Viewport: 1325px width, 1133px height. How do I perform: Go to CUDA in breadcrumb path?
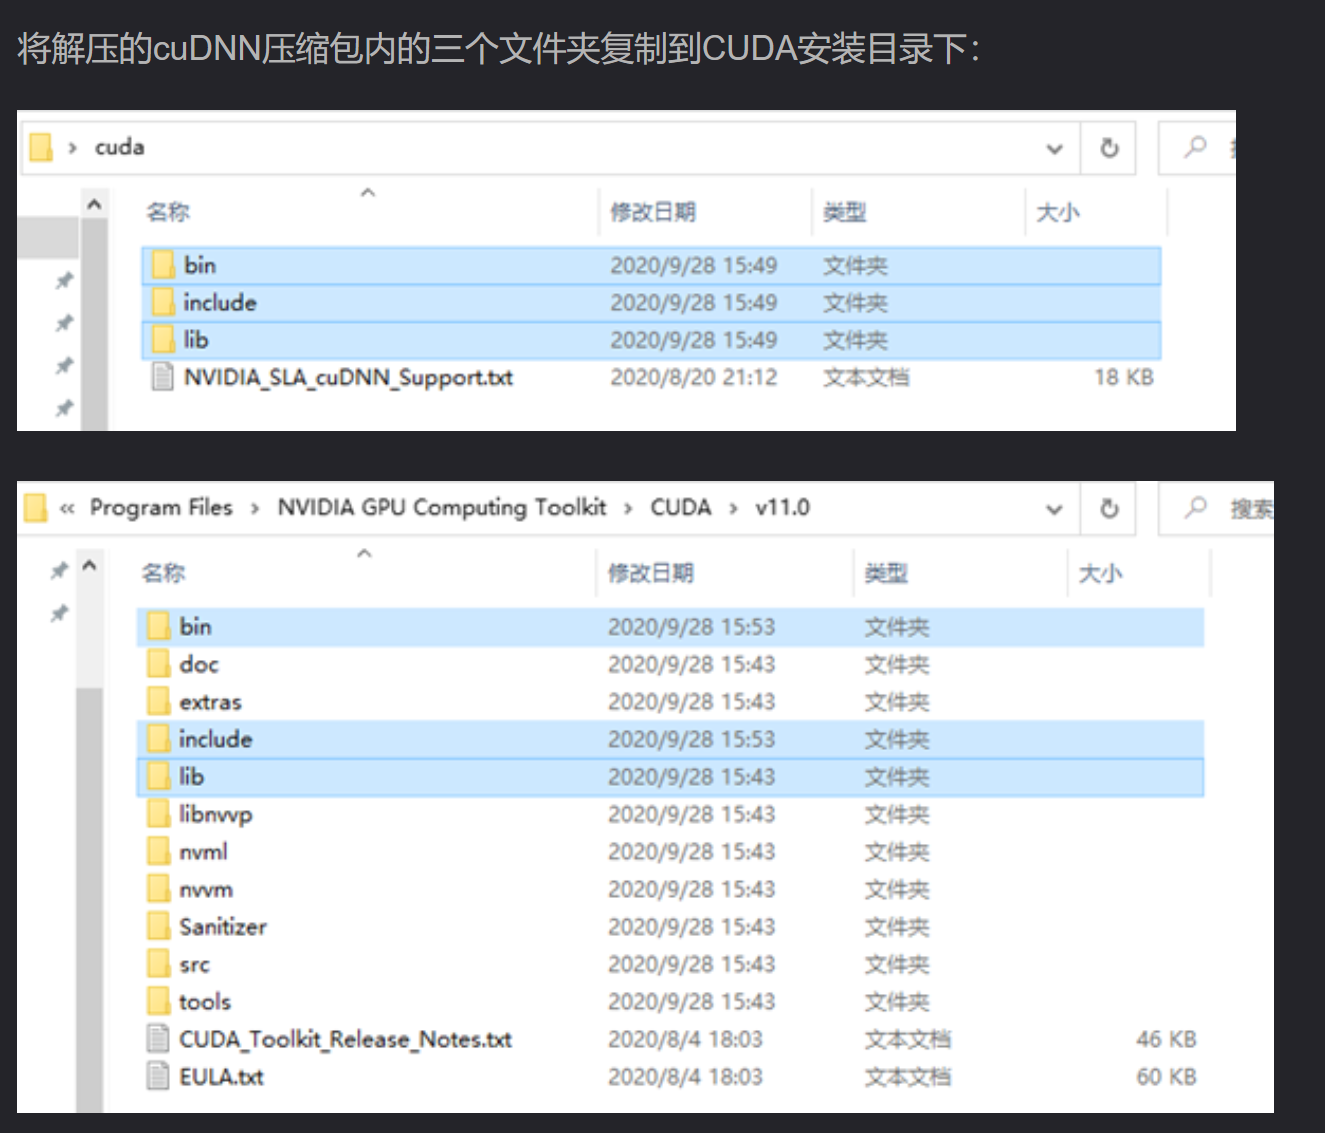pyautogui.click(x=680, y=507)
